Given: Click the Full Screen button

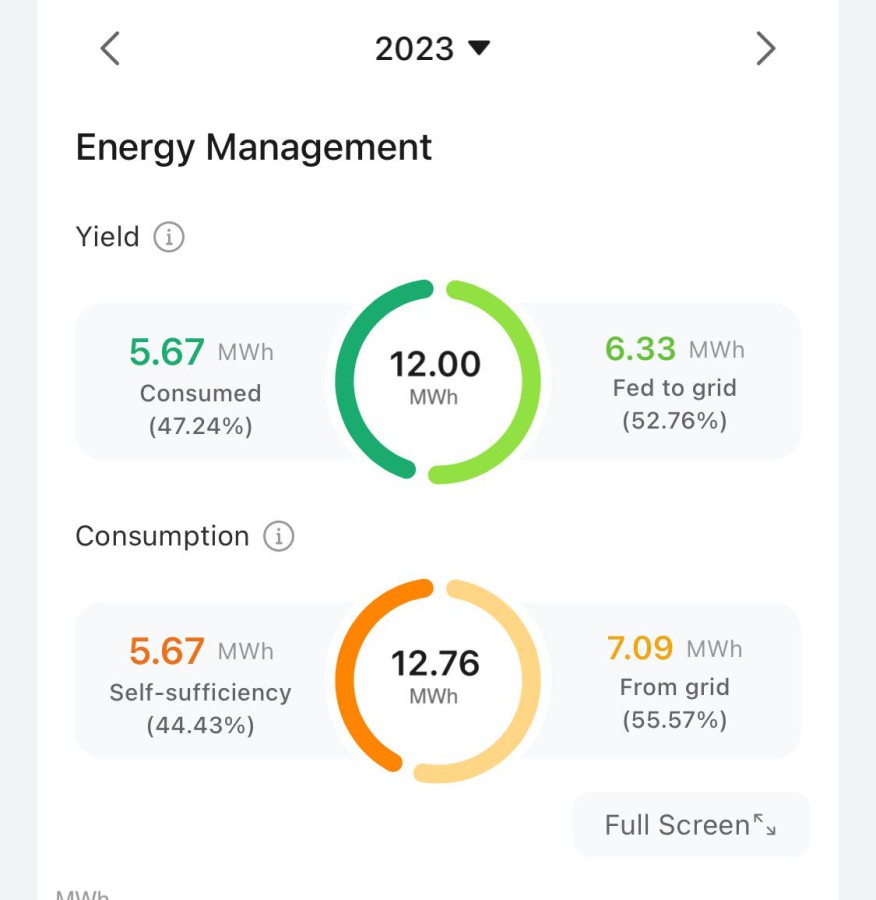Looking at the screenshot, I should point(691,825).
